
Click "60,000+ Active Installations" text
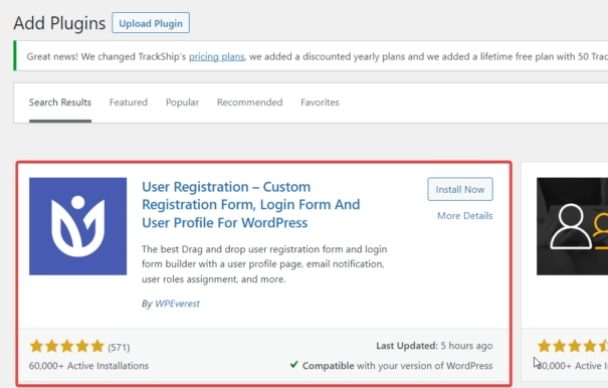pyautogui.click(x=89, y=366)
